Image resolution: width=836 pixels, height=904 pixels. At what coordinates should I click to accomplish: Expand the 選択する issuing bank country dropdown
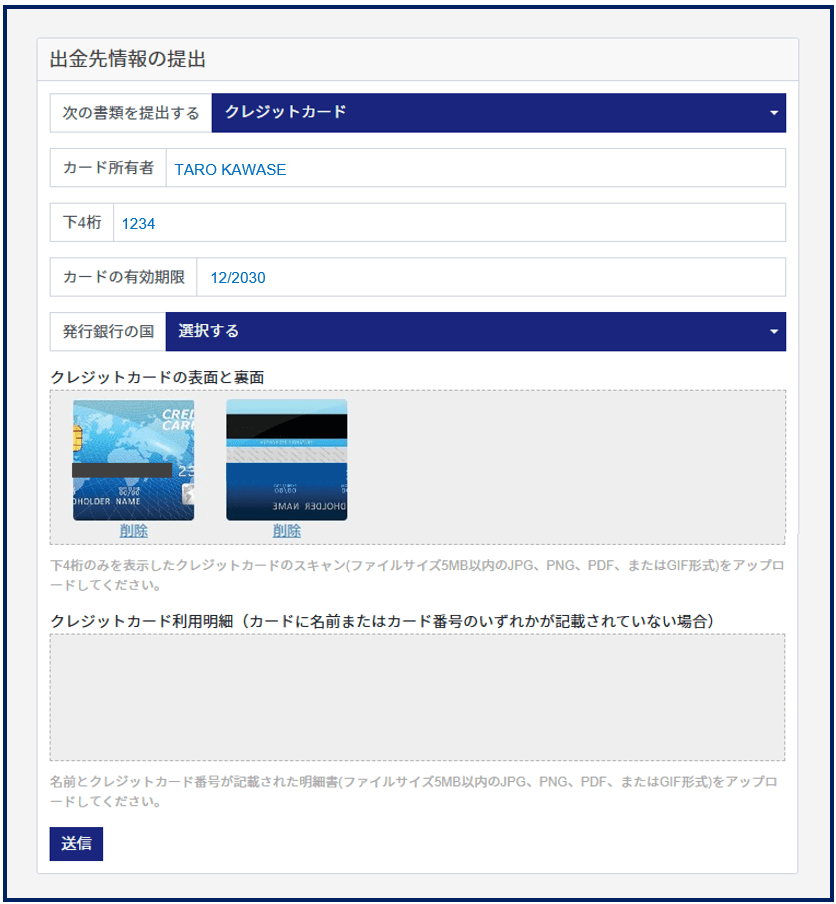(475, 331)
